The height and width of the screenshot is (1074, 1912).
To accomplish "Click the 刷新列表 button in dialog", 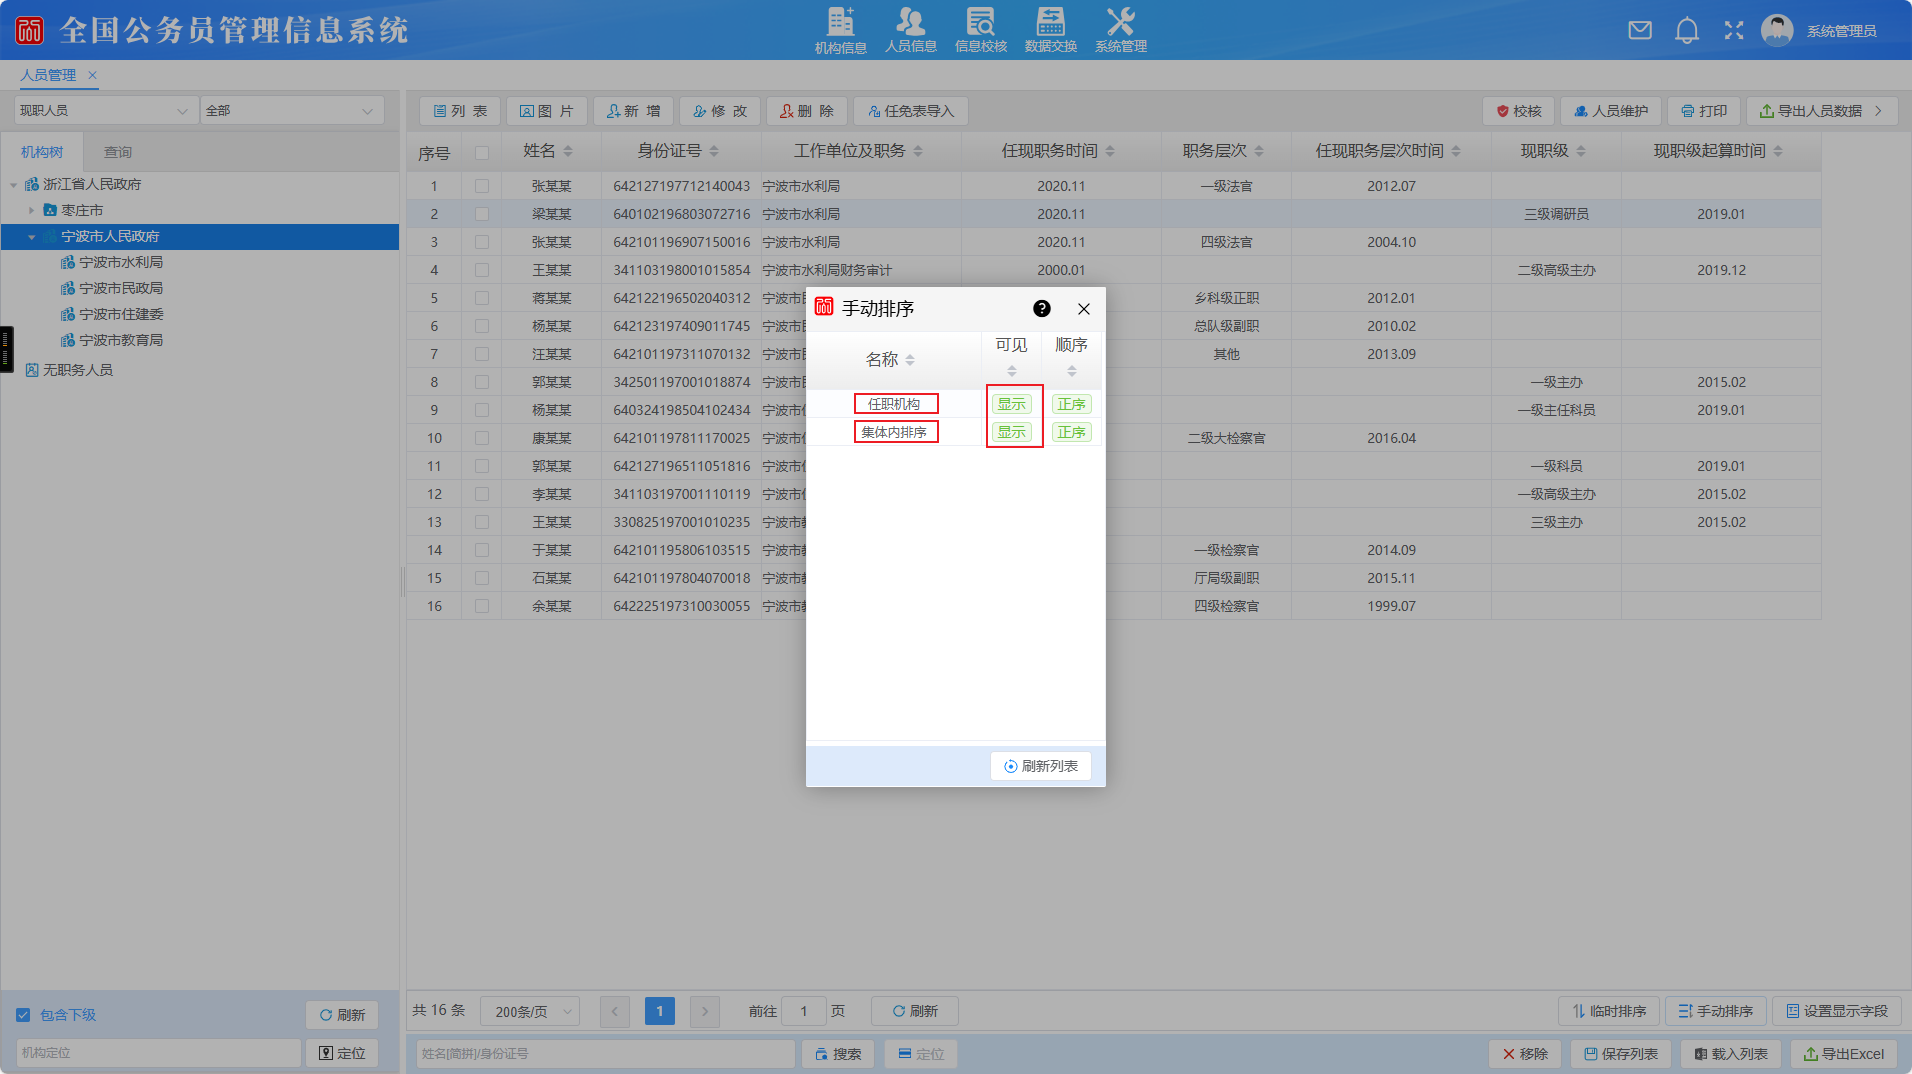I will pyautogui.click(x=1041, y=766).
